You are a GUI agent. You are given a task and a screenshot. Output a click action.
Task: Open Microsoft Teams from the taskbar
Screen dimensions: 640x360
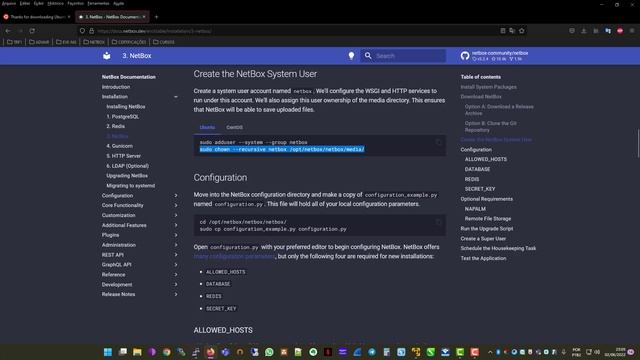point(225,352)
